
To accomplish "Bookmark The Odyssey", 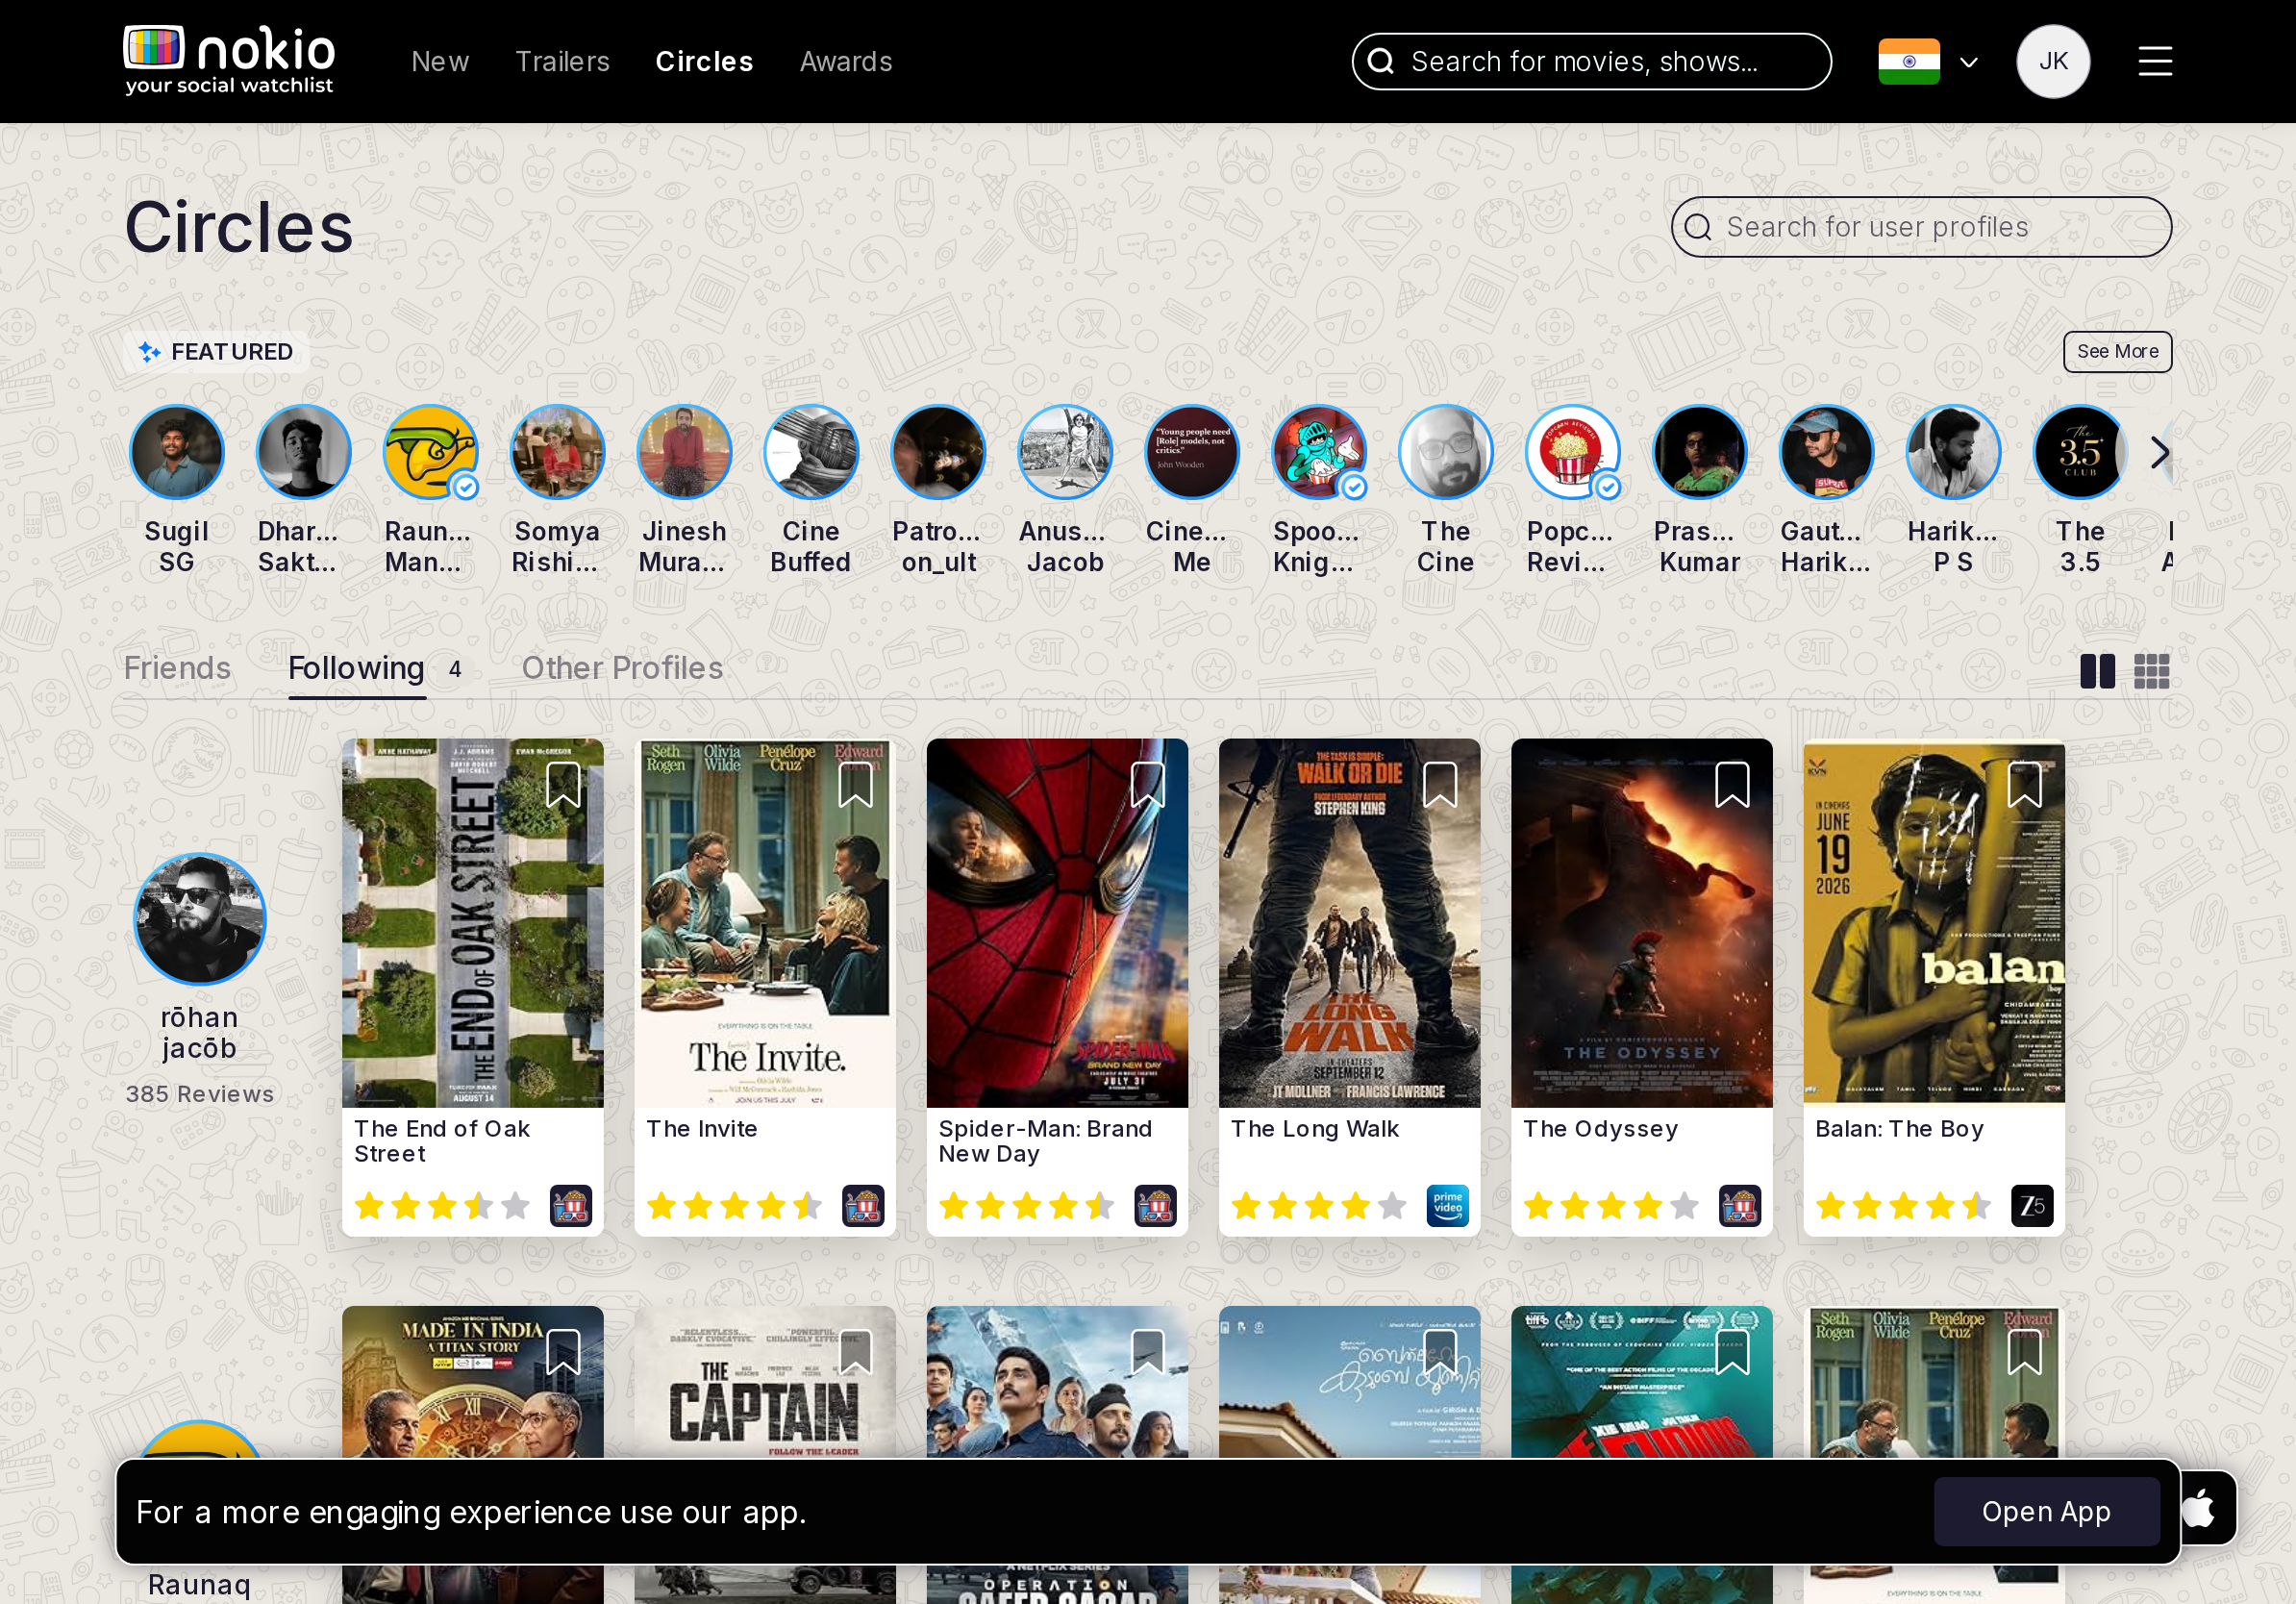I will (1732, 785).
